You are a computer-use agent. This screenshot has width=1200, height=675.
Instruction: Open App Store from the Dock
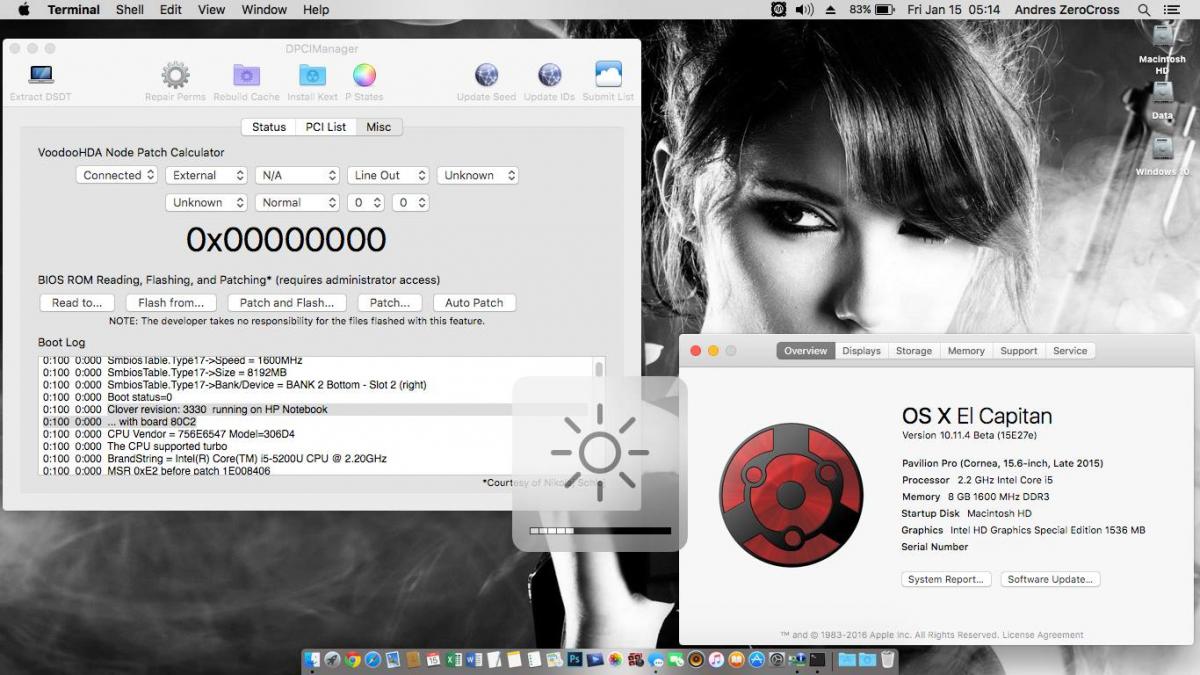(x=756, y=660)
